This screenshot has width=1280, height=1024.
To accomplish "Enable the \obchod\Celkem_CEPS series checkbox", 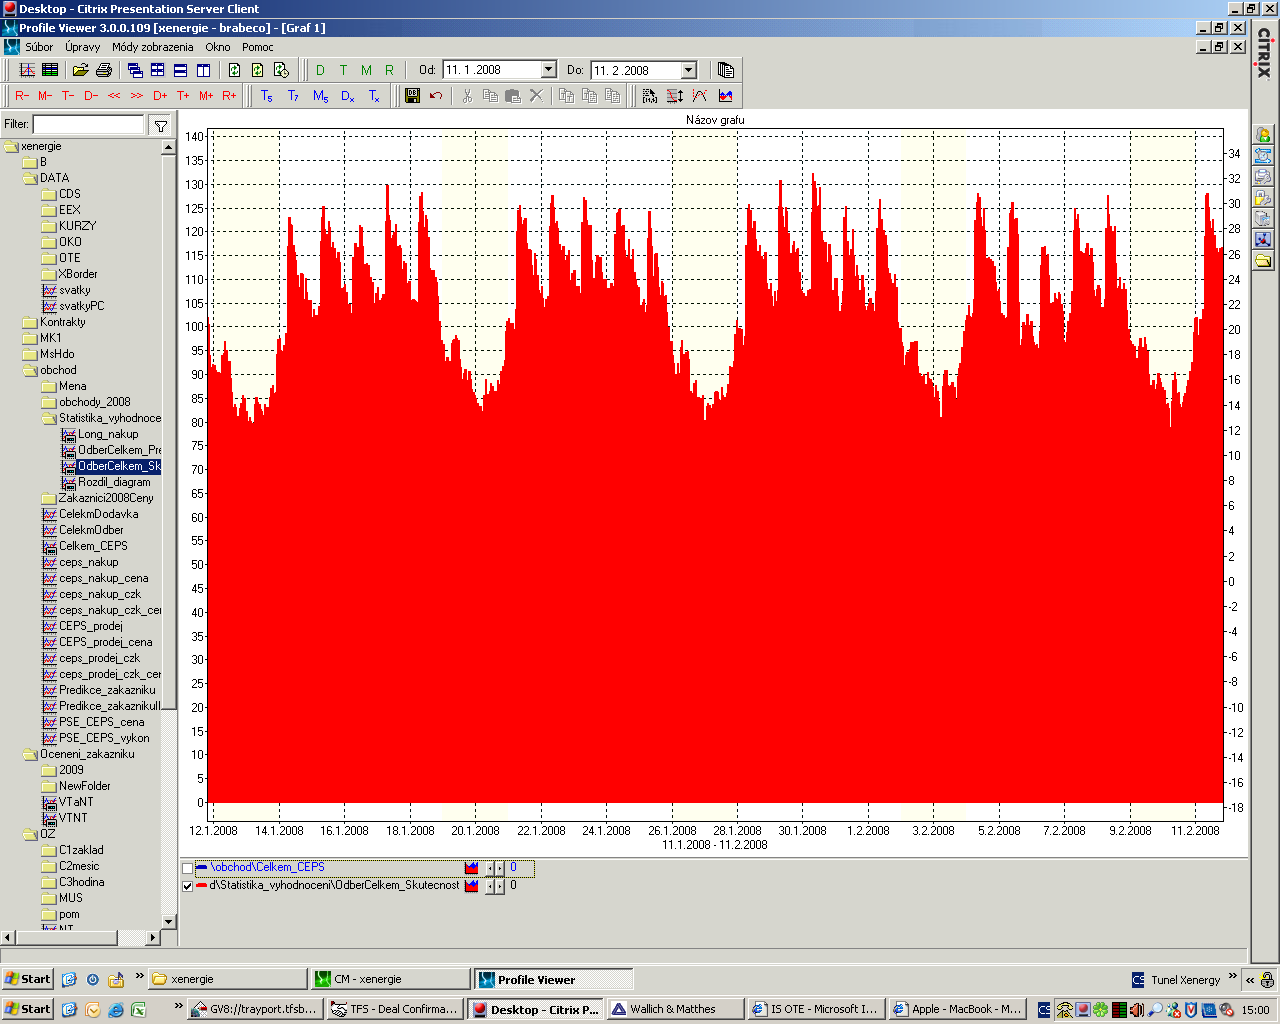I will pos(187,868).
